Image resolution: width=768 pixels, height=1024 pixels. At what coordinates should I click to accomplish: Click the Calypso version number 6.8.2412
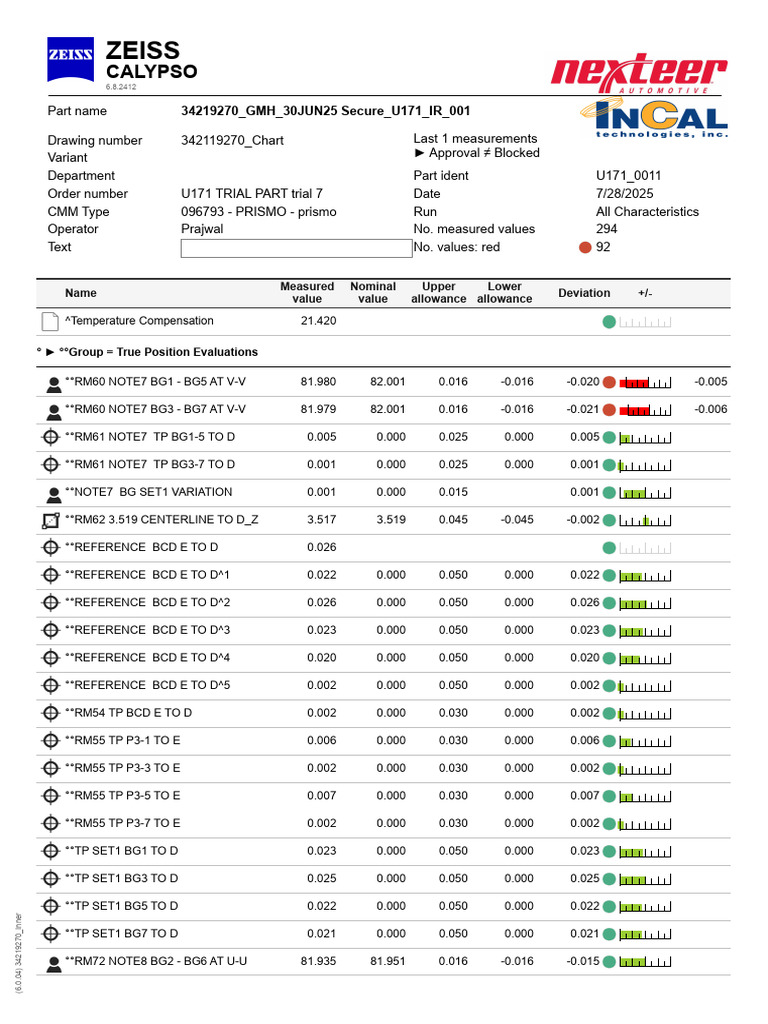121,86
